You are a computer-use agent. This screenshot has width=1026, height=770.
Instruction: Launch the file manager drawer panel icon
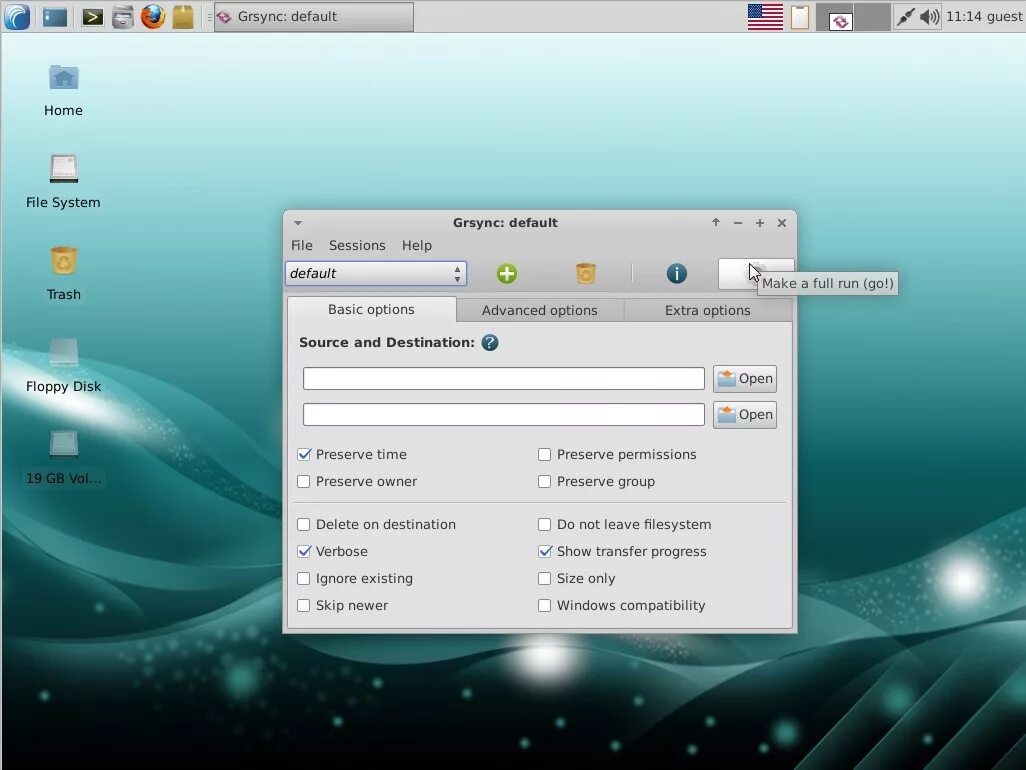point(122,16)
